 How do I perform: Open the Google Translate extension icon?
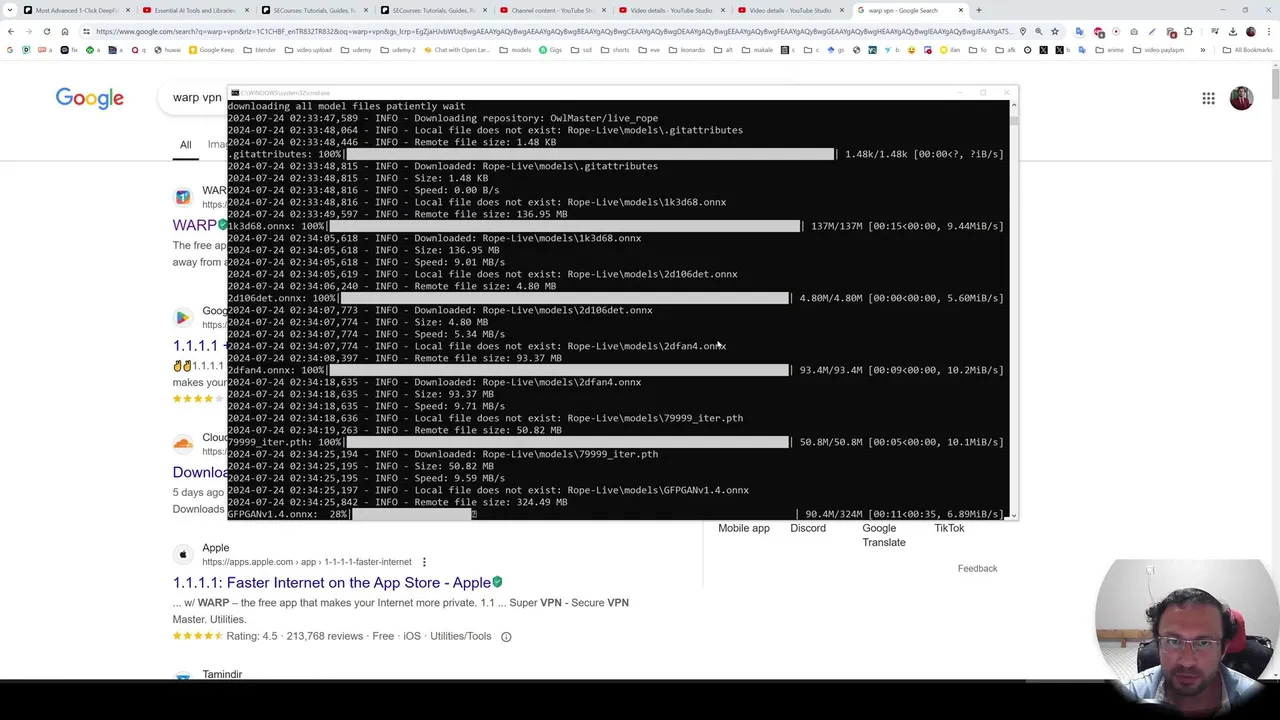point(1079,31)
